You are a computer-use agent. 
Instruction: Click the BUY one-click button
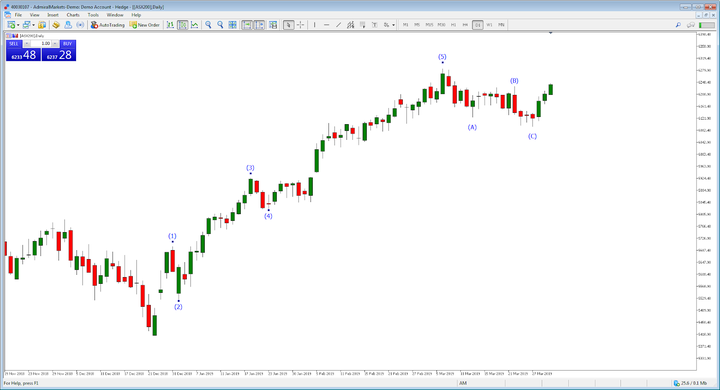tap(68, 44)
